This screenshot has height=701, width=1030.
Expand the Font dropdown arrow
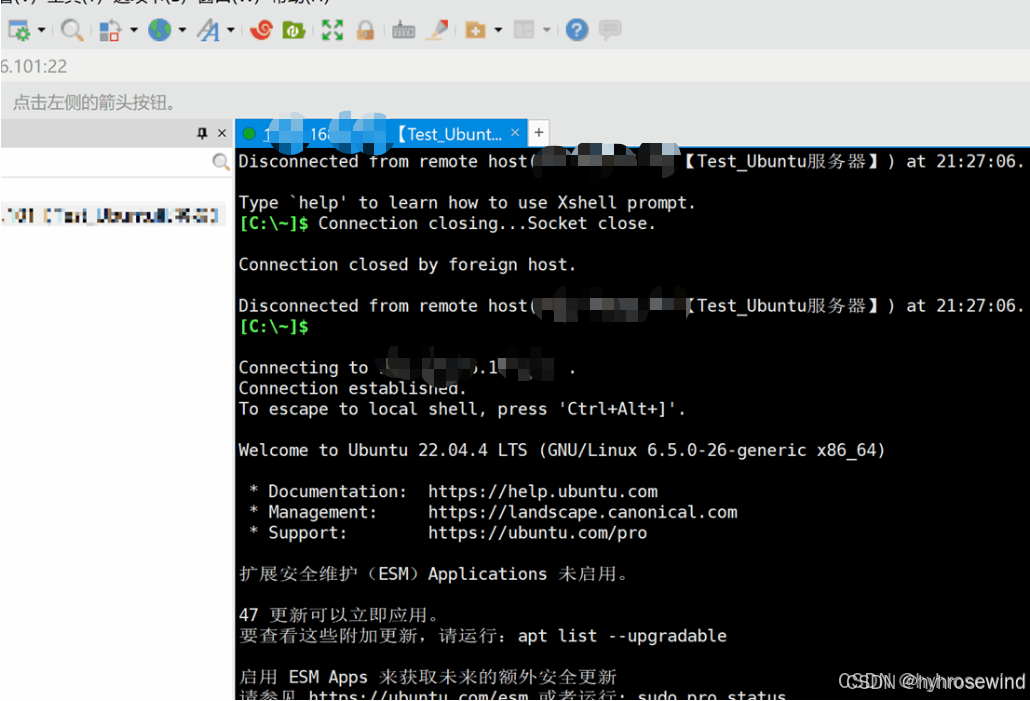(231, 30)
